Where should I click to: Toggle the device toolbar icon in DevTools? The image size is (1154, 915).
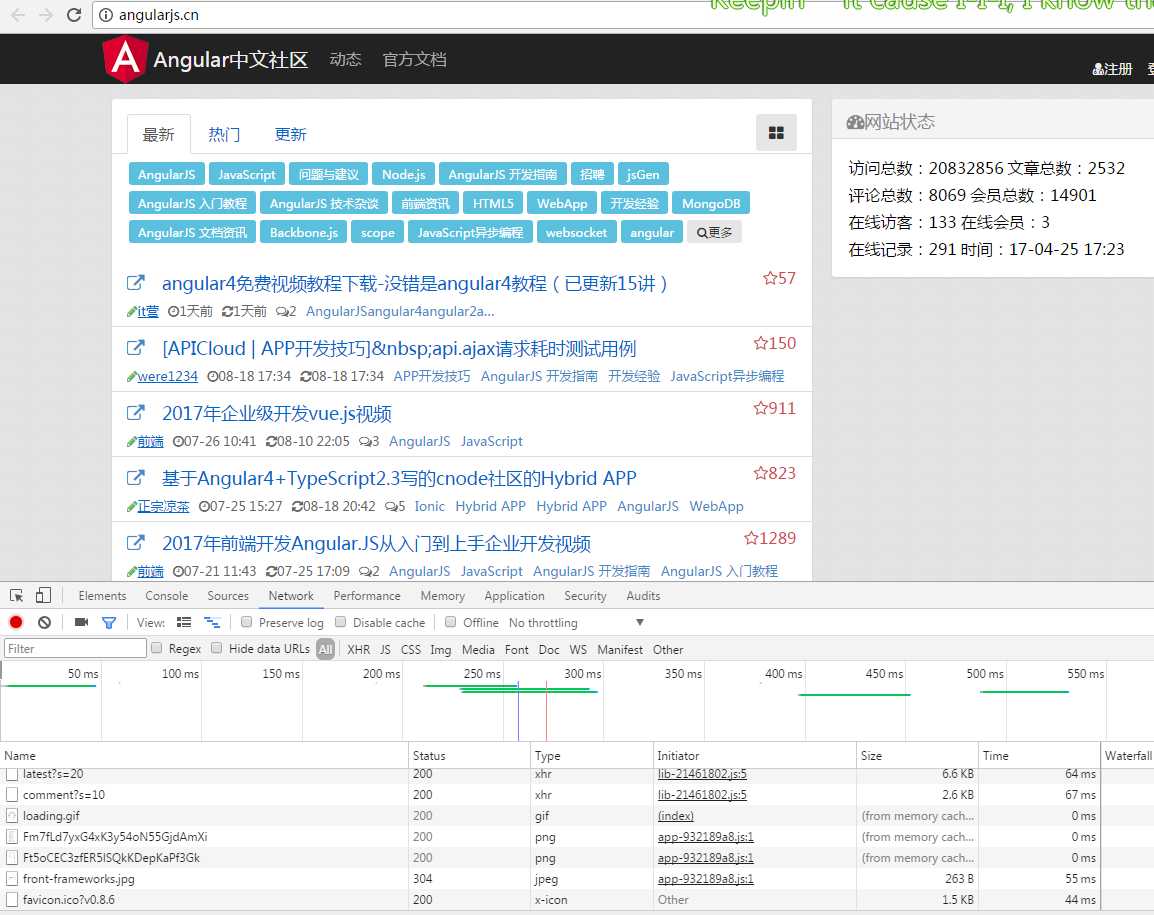click(x=43, y=596)
